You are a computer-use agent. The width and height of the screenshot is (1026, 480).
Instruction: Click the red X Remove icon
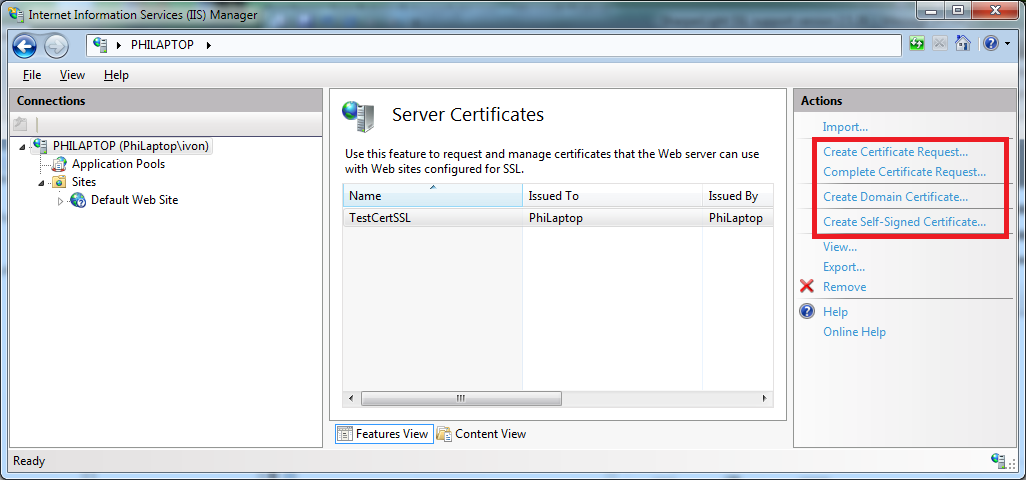point(807,286)
